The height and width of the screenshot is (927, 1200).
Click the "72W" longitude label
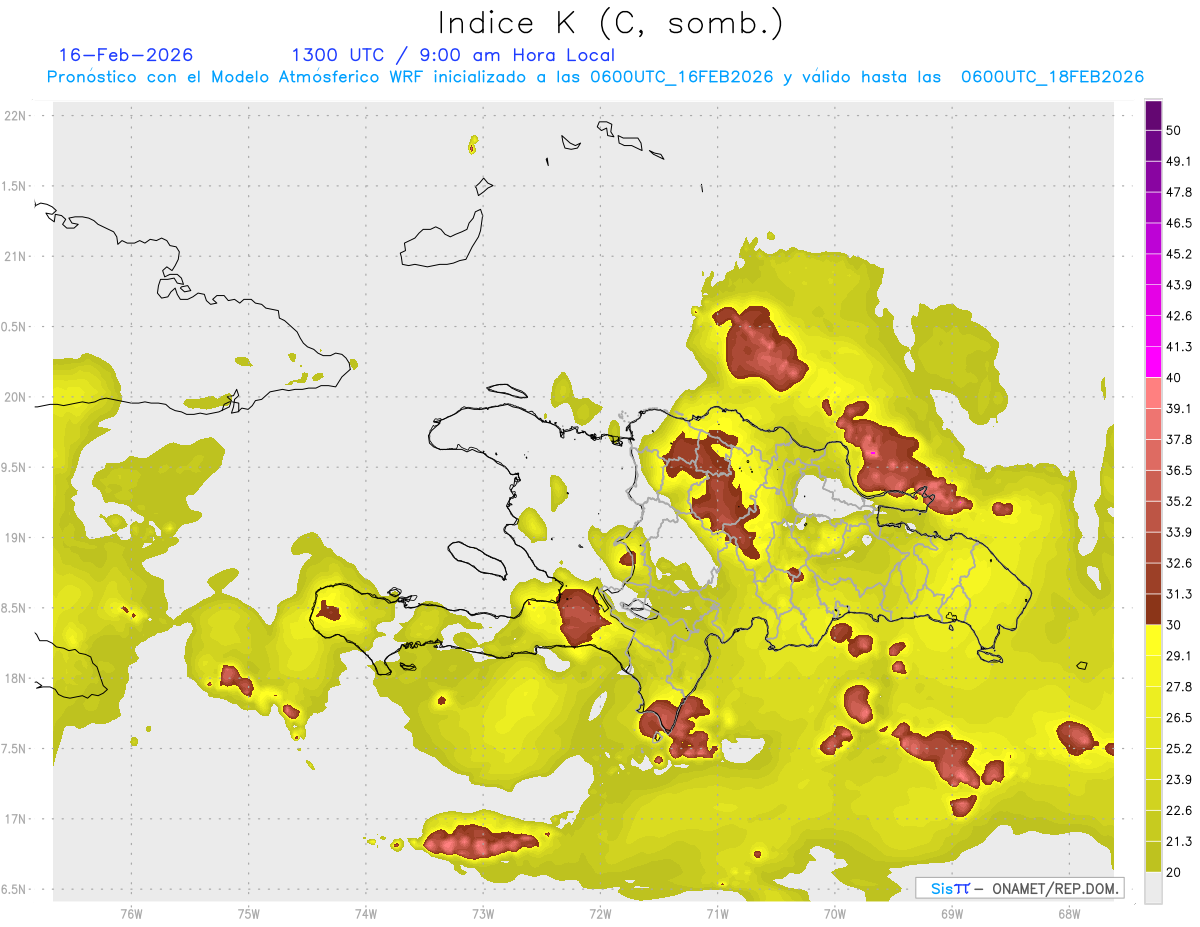600,913
